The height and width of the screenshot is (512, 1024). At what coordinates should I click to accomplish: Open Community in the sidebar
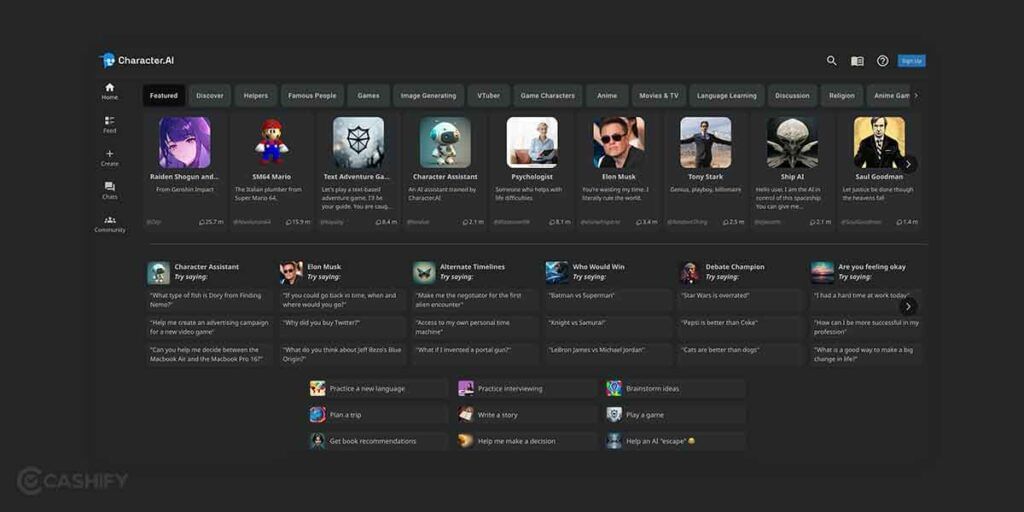(110, 224)
